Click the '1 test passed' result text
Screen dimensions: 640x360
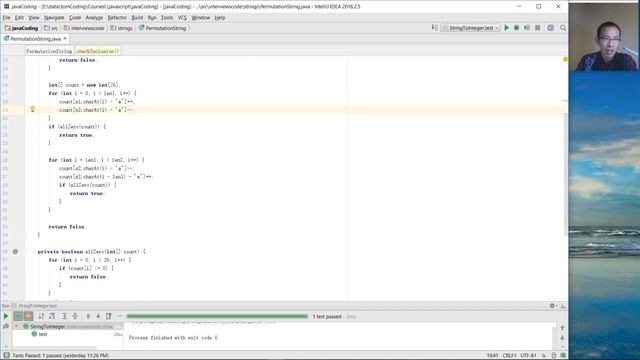click(327, 316)
